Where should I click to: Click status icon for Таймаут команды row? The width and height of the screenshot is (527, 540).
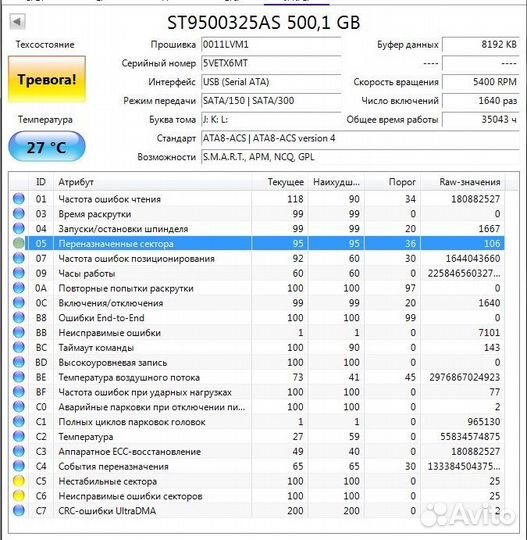19,347
